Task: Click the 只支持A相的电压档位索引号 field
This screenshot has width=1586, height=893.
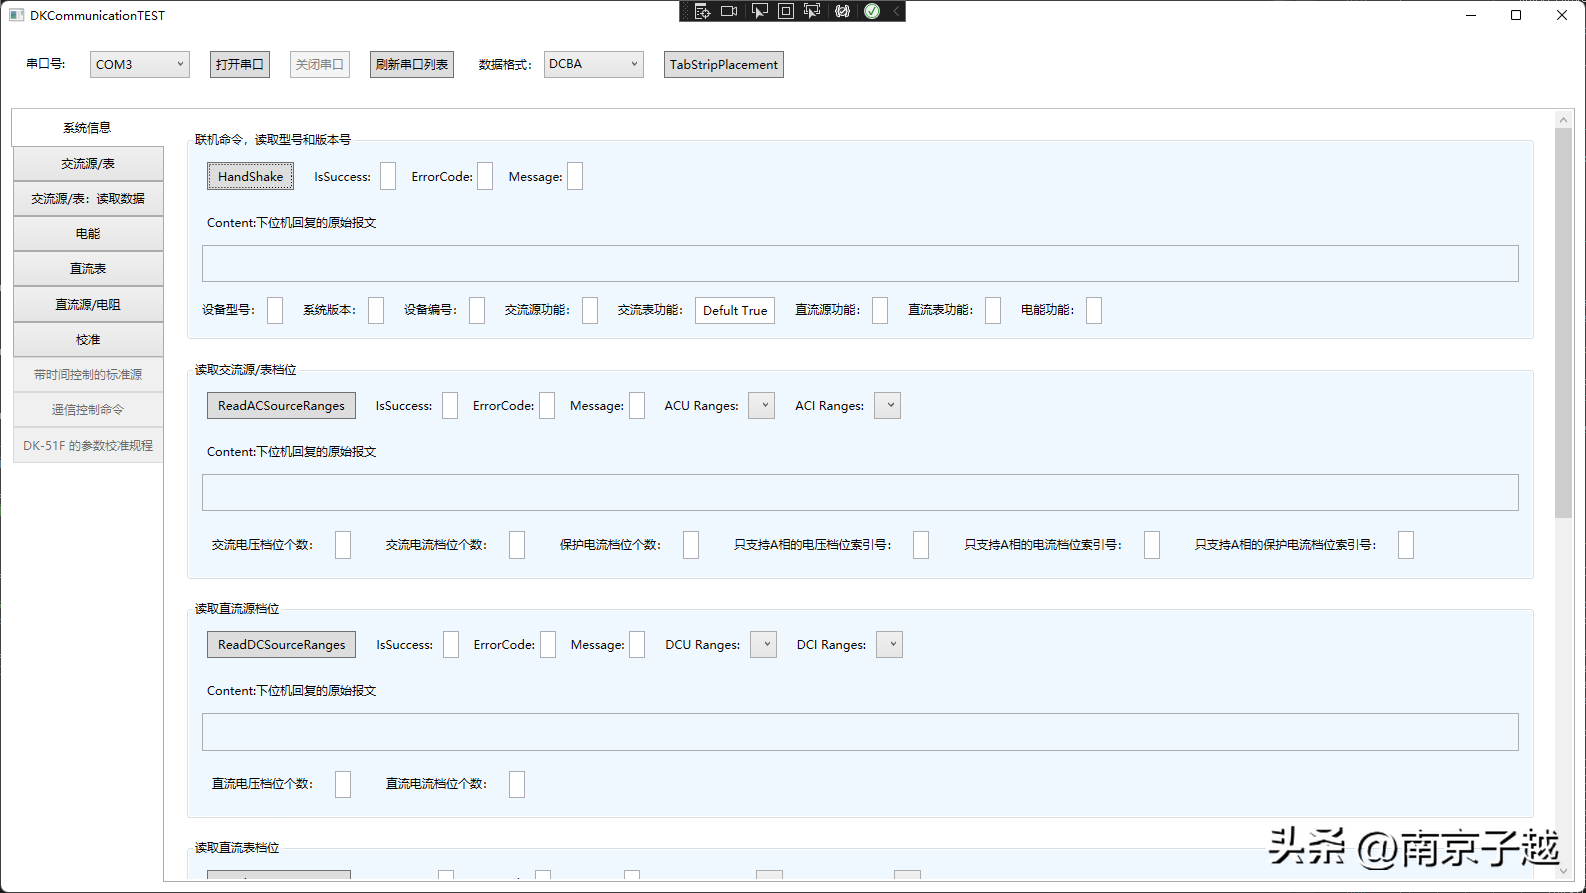Action: pos(921,545)
